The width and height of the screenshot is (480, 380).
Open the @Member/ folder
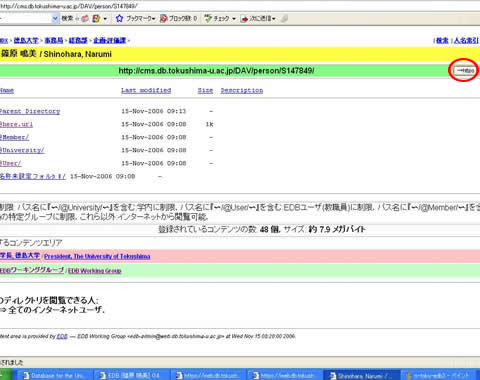(x=14, y=137)
